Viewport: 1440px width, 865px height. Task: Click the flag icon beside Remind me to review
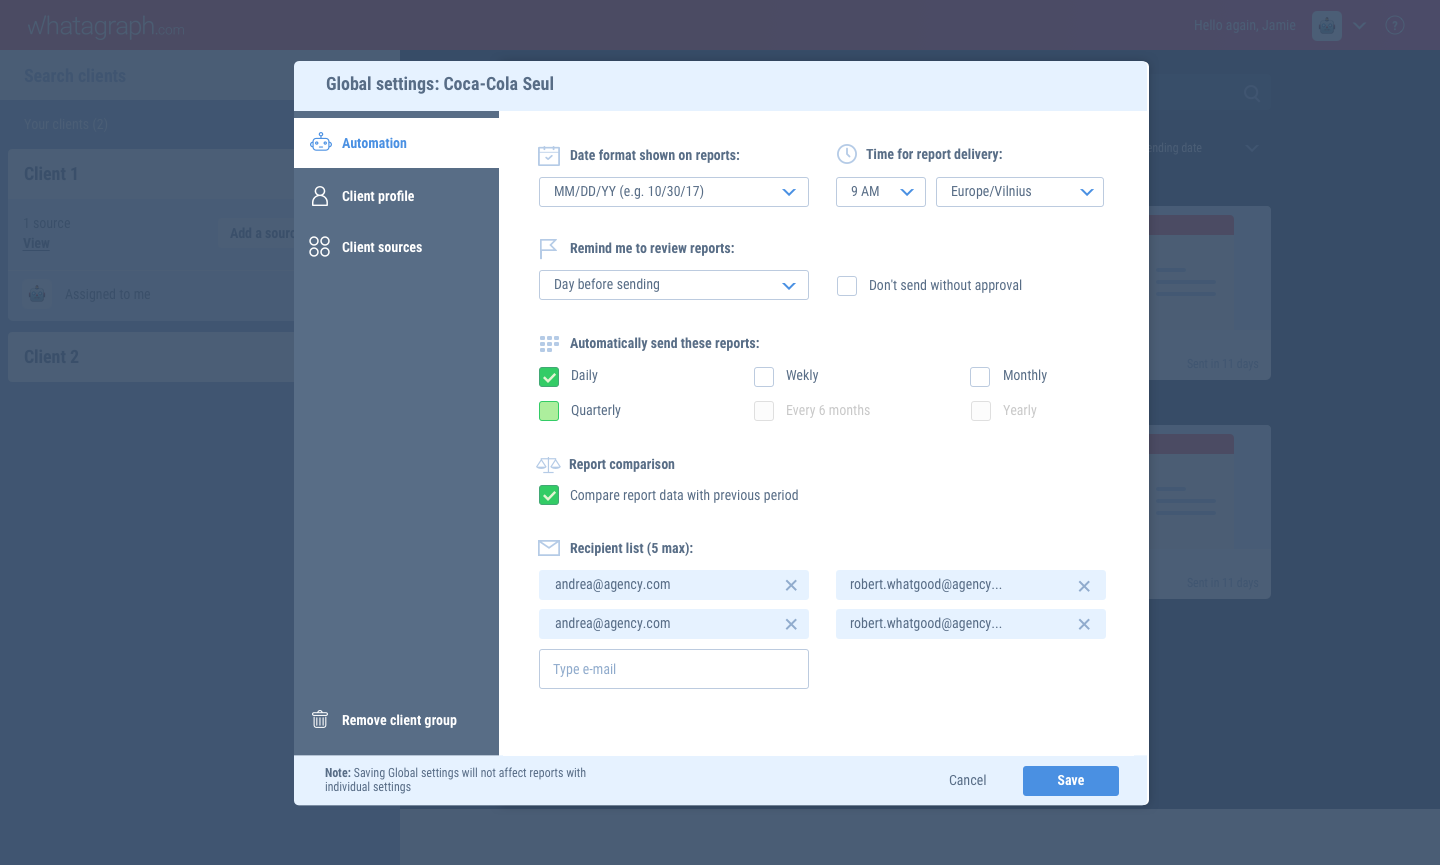pos(548,248)
